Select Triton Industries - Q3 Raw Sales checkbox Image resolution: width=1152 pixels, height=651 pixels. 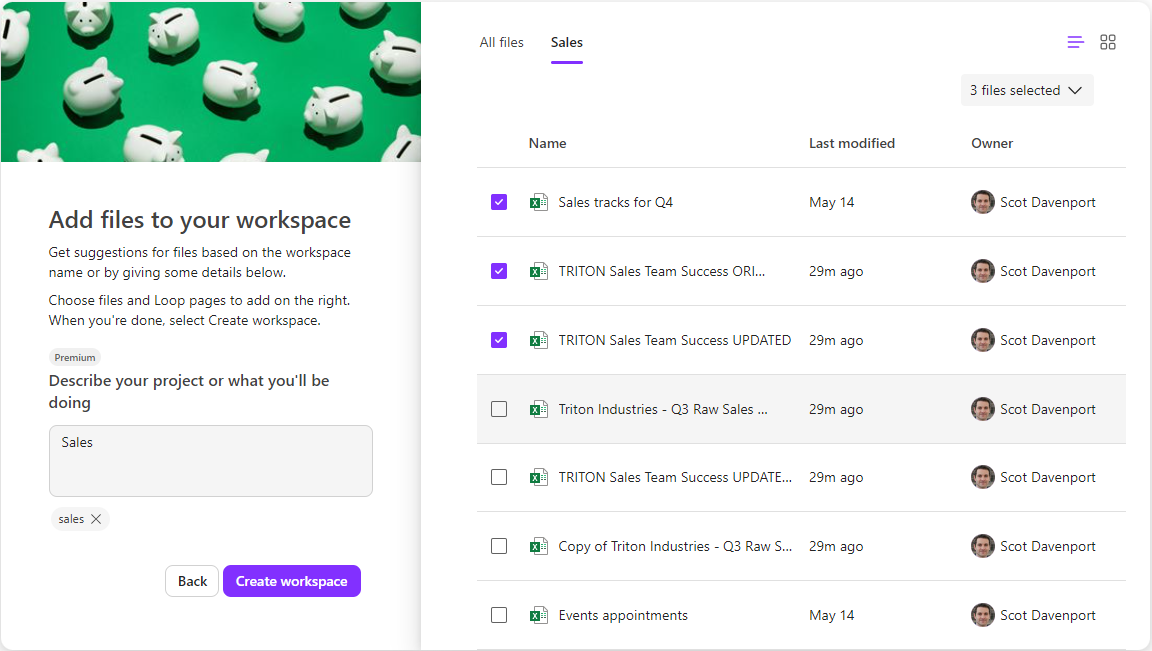(499, 409)
